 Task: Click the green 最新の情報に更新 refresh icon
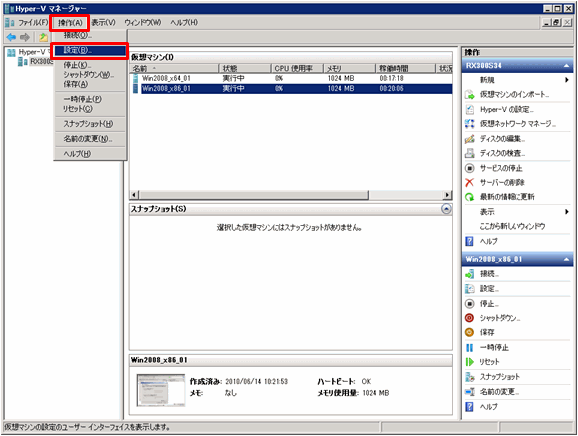click(469, 197)
